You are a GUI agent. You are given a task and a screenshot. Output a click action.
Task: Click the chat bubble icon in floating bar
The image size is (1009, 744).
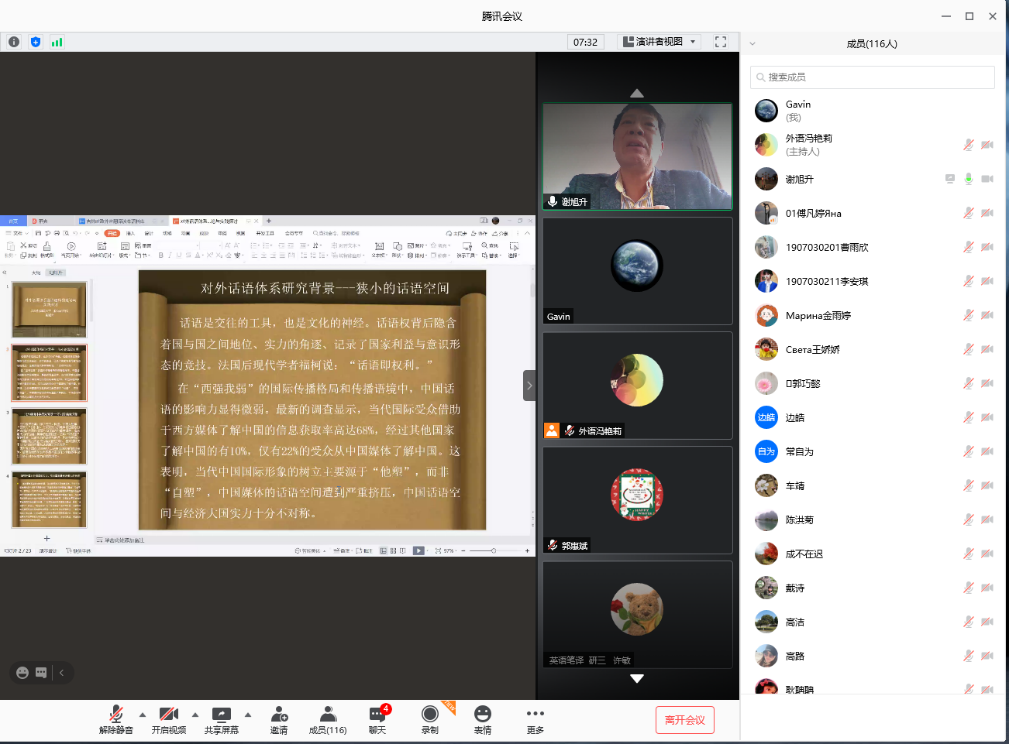pyautogui.click(x=41, y=673)
